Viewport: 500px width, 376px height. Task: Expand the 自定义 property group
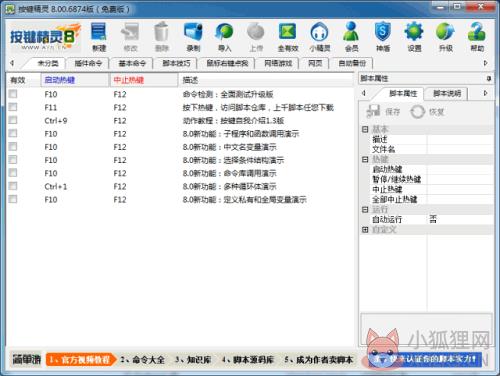(365, 229)
